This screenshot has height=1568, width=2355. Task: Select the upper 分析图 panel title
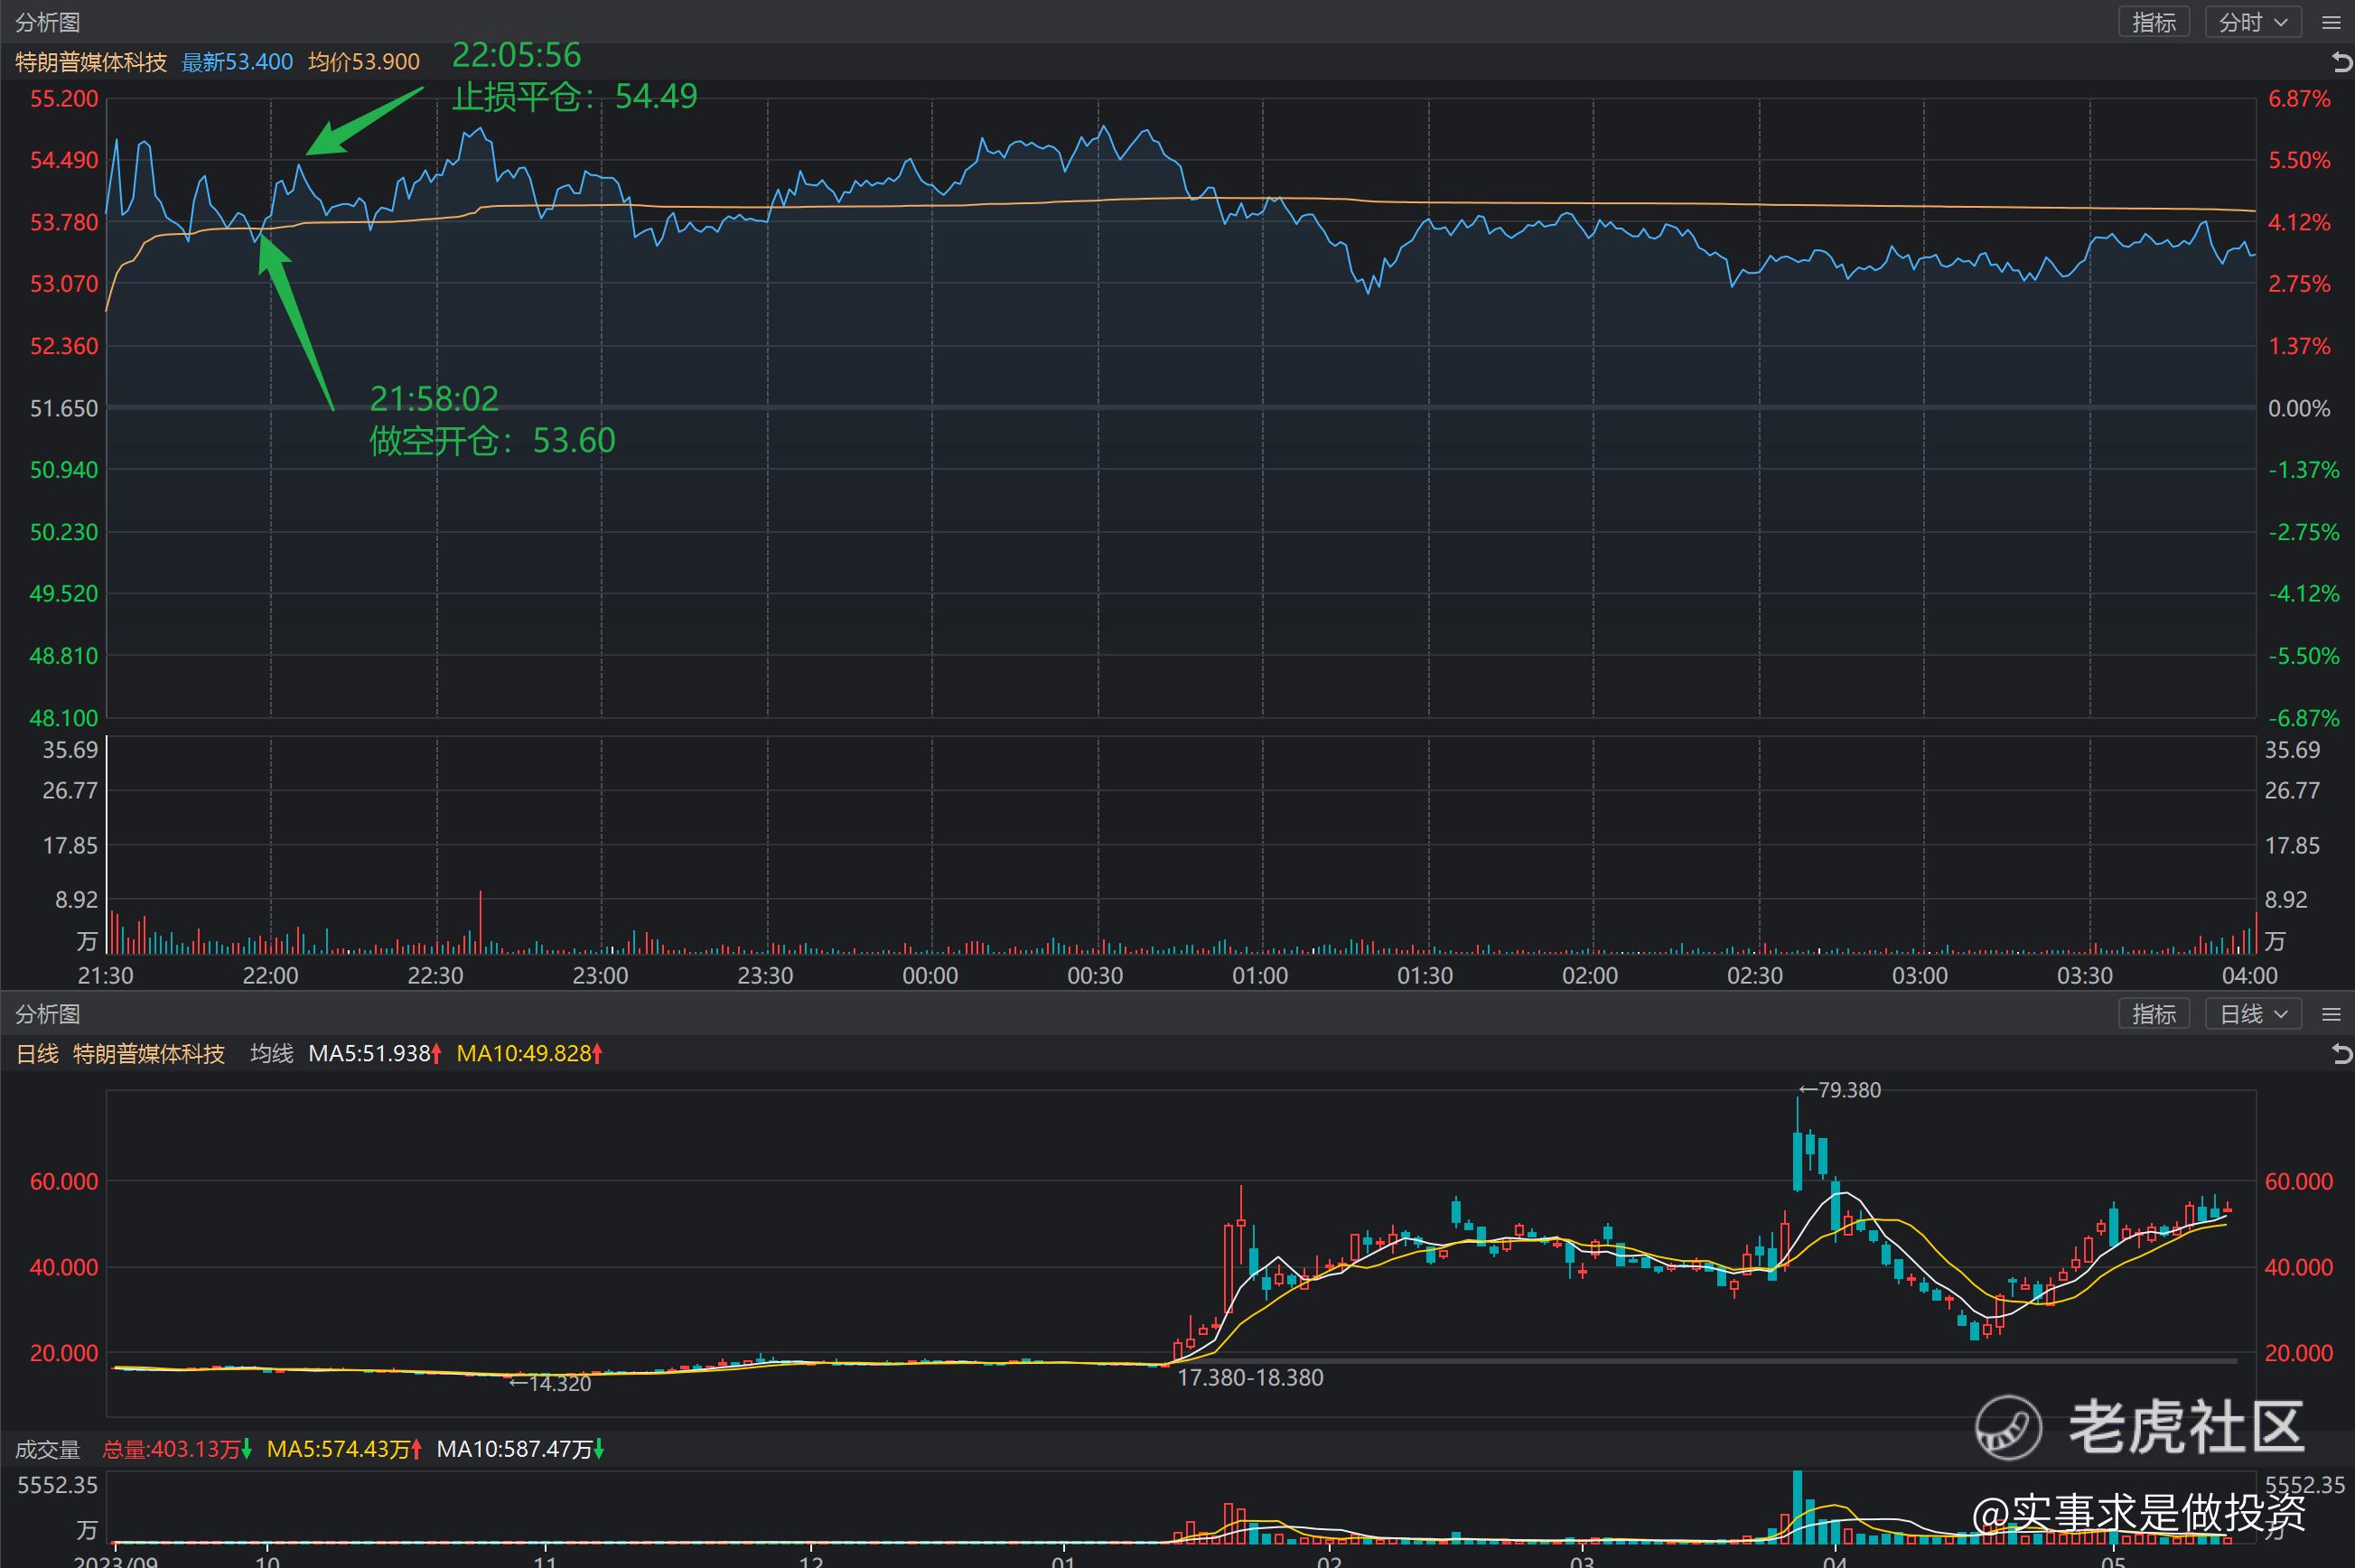48,22
